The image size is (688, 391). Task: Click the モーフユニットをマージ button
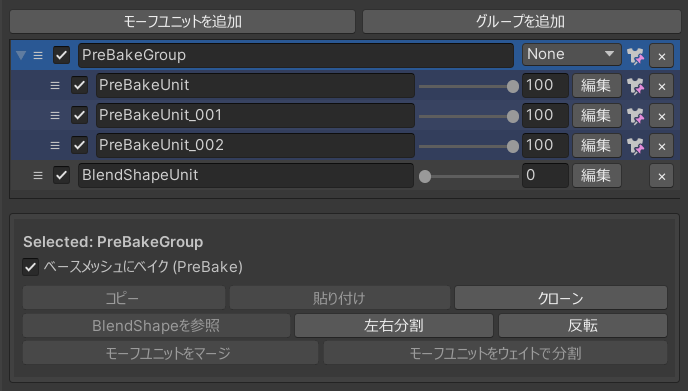[x=170, y=353]
